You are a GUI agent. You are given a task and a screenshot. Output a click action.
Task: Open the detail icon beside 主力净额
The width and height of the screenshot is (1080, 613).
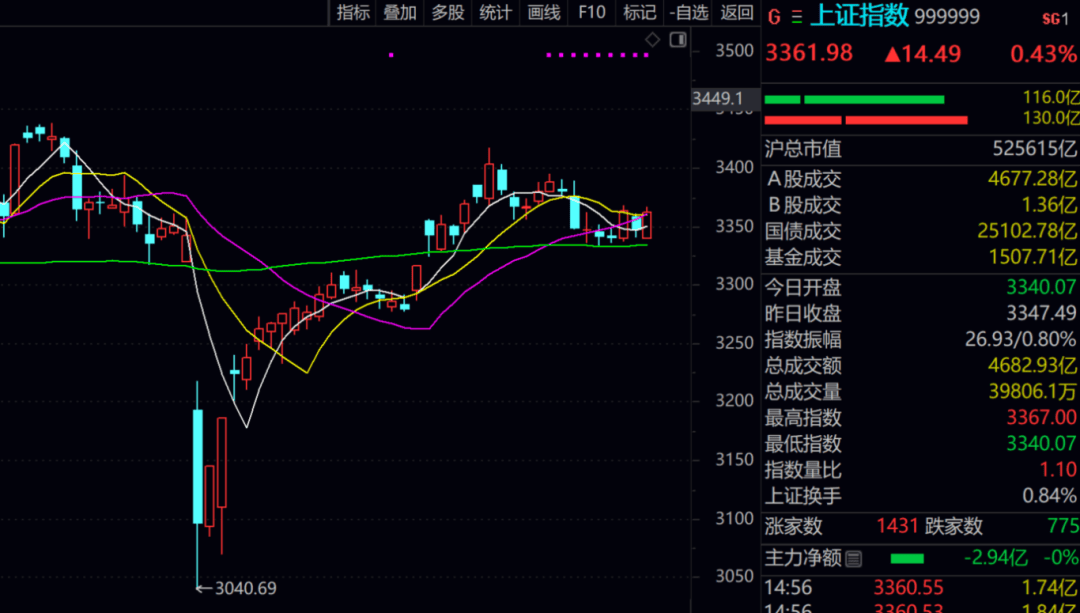853,558
